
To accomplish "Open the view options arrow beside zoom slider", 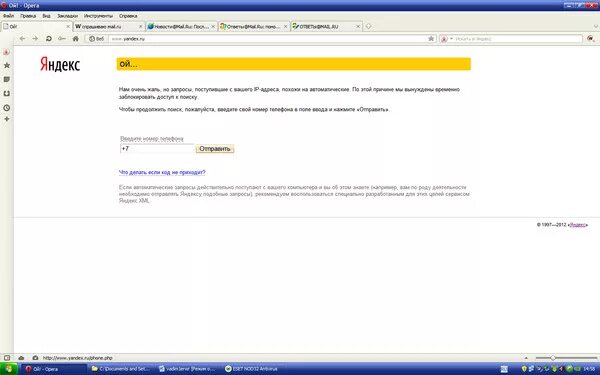I will (x=526, y=358).
